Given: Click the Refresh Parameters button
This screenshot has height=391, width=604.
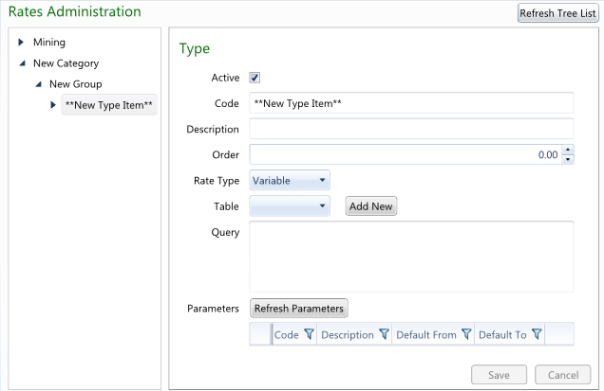Looking at the screenshot, I should pyautogui.click(x=299, y=308).
